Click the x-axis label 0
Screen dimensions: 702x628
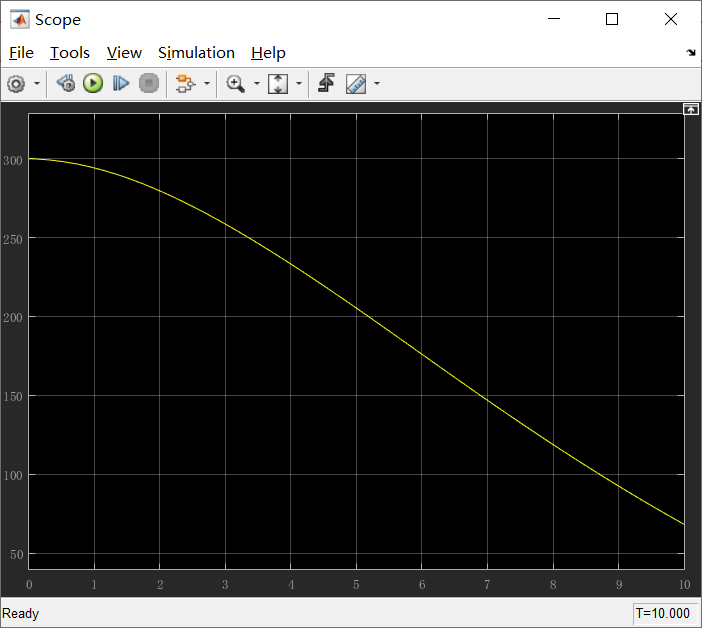click(29, 585)
